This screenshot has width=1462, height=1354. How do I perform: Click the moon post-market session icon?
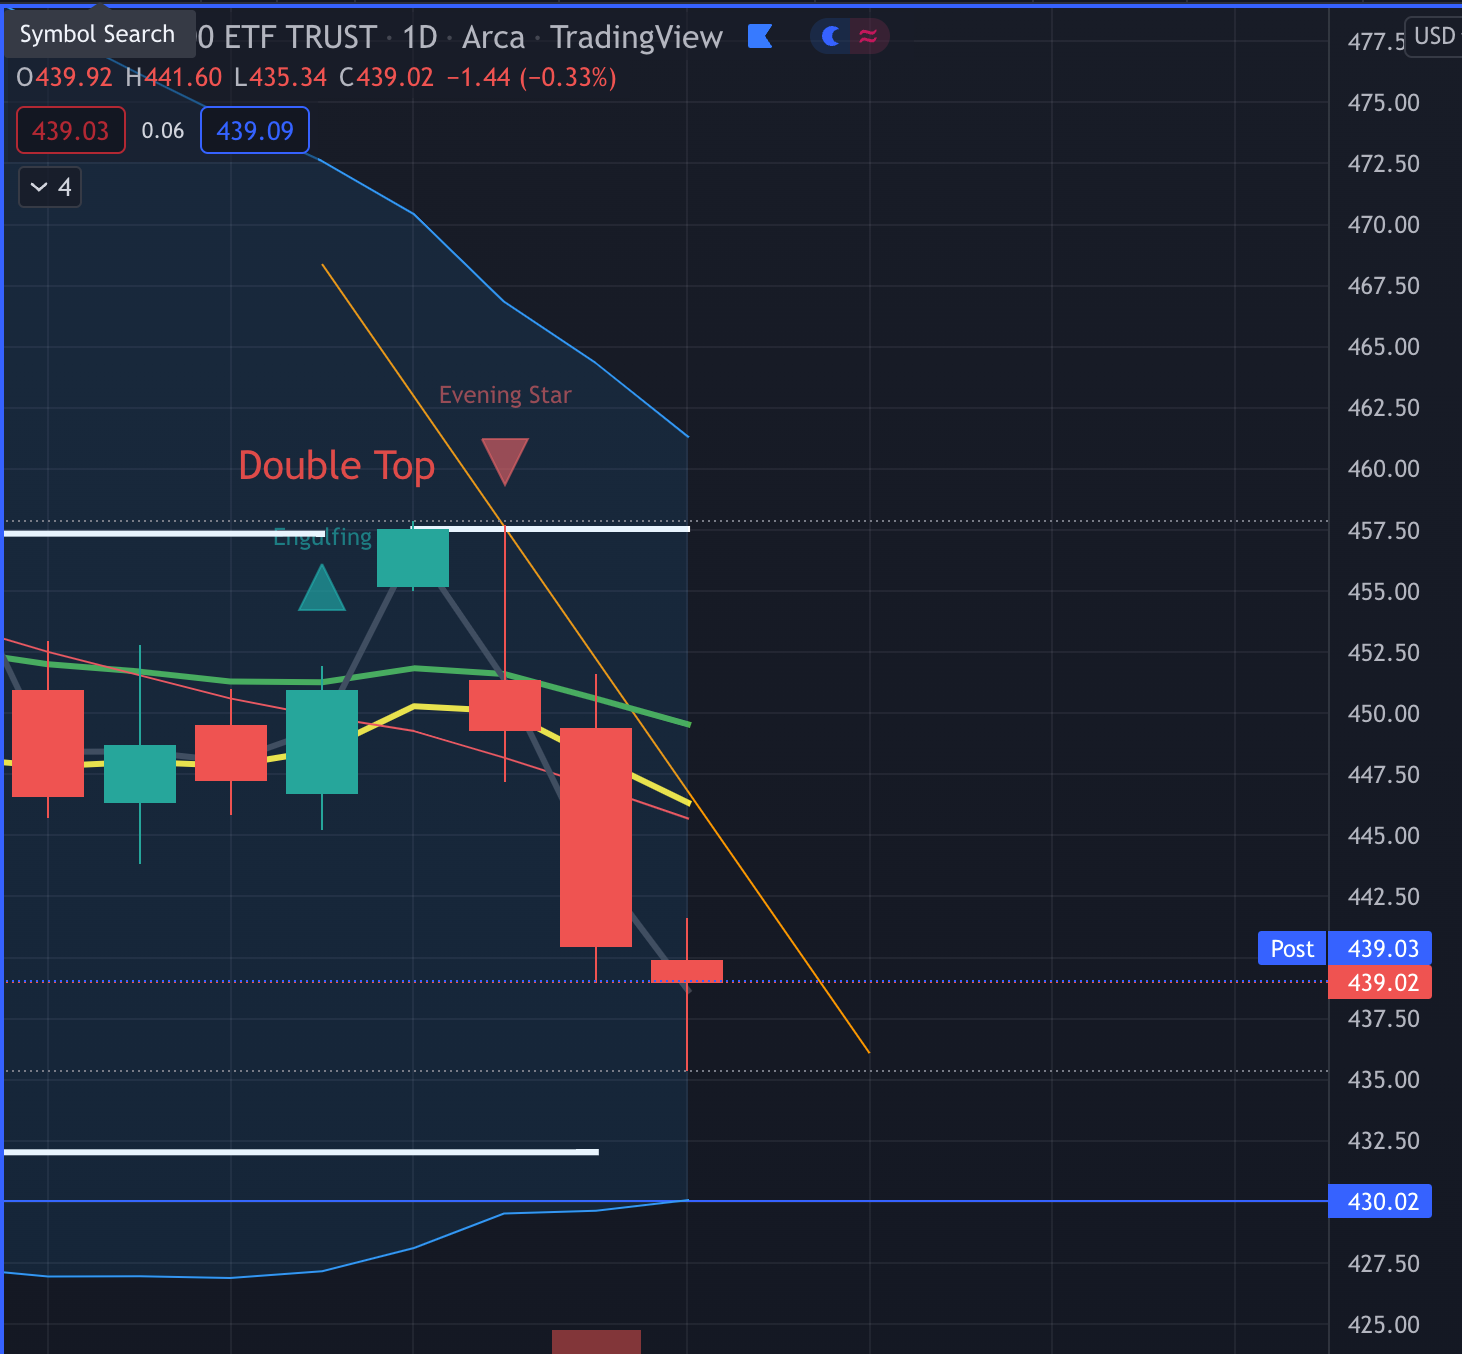[x=830, y=37]
